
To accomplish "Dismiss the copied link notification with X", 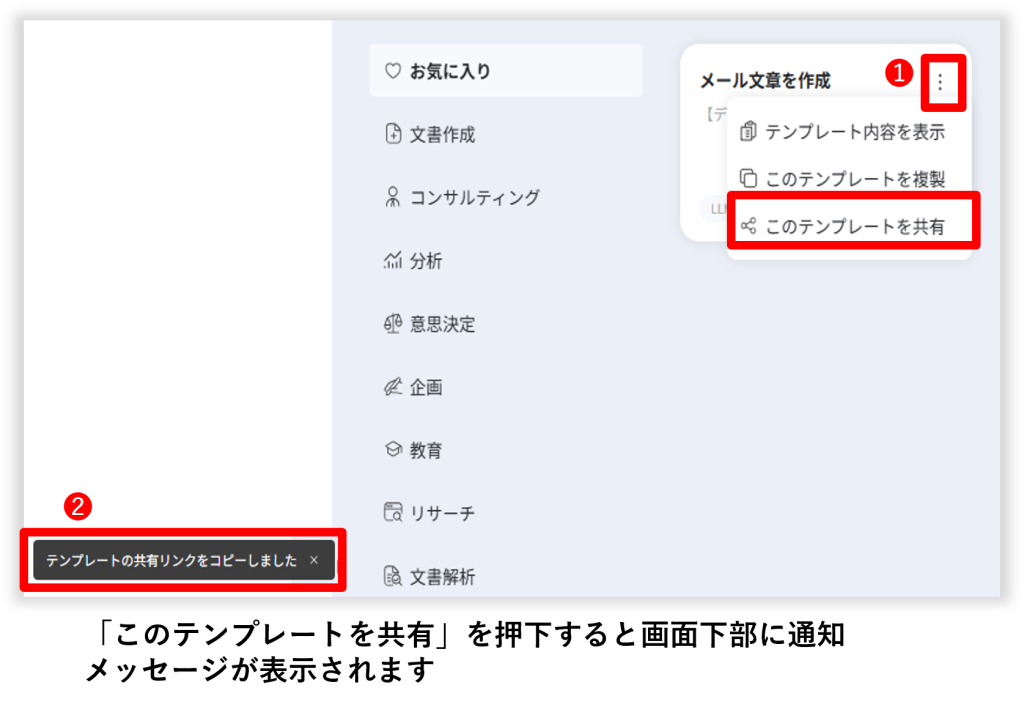I will point(314,560).
